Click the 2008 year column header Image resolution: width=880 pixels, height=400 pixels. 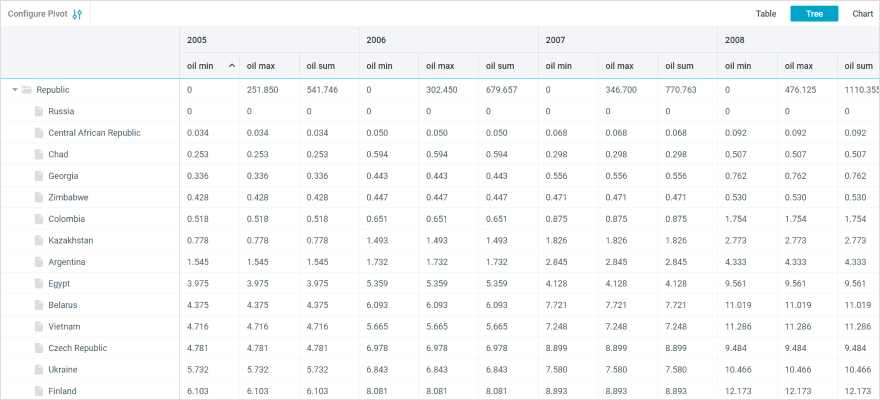(x=735, y=40)
